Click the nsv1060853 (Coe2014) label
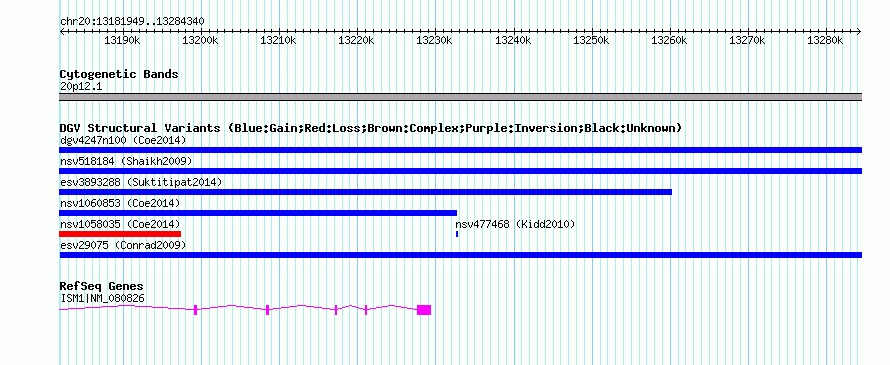Screen dimensions: 890x365 [120, 203]
